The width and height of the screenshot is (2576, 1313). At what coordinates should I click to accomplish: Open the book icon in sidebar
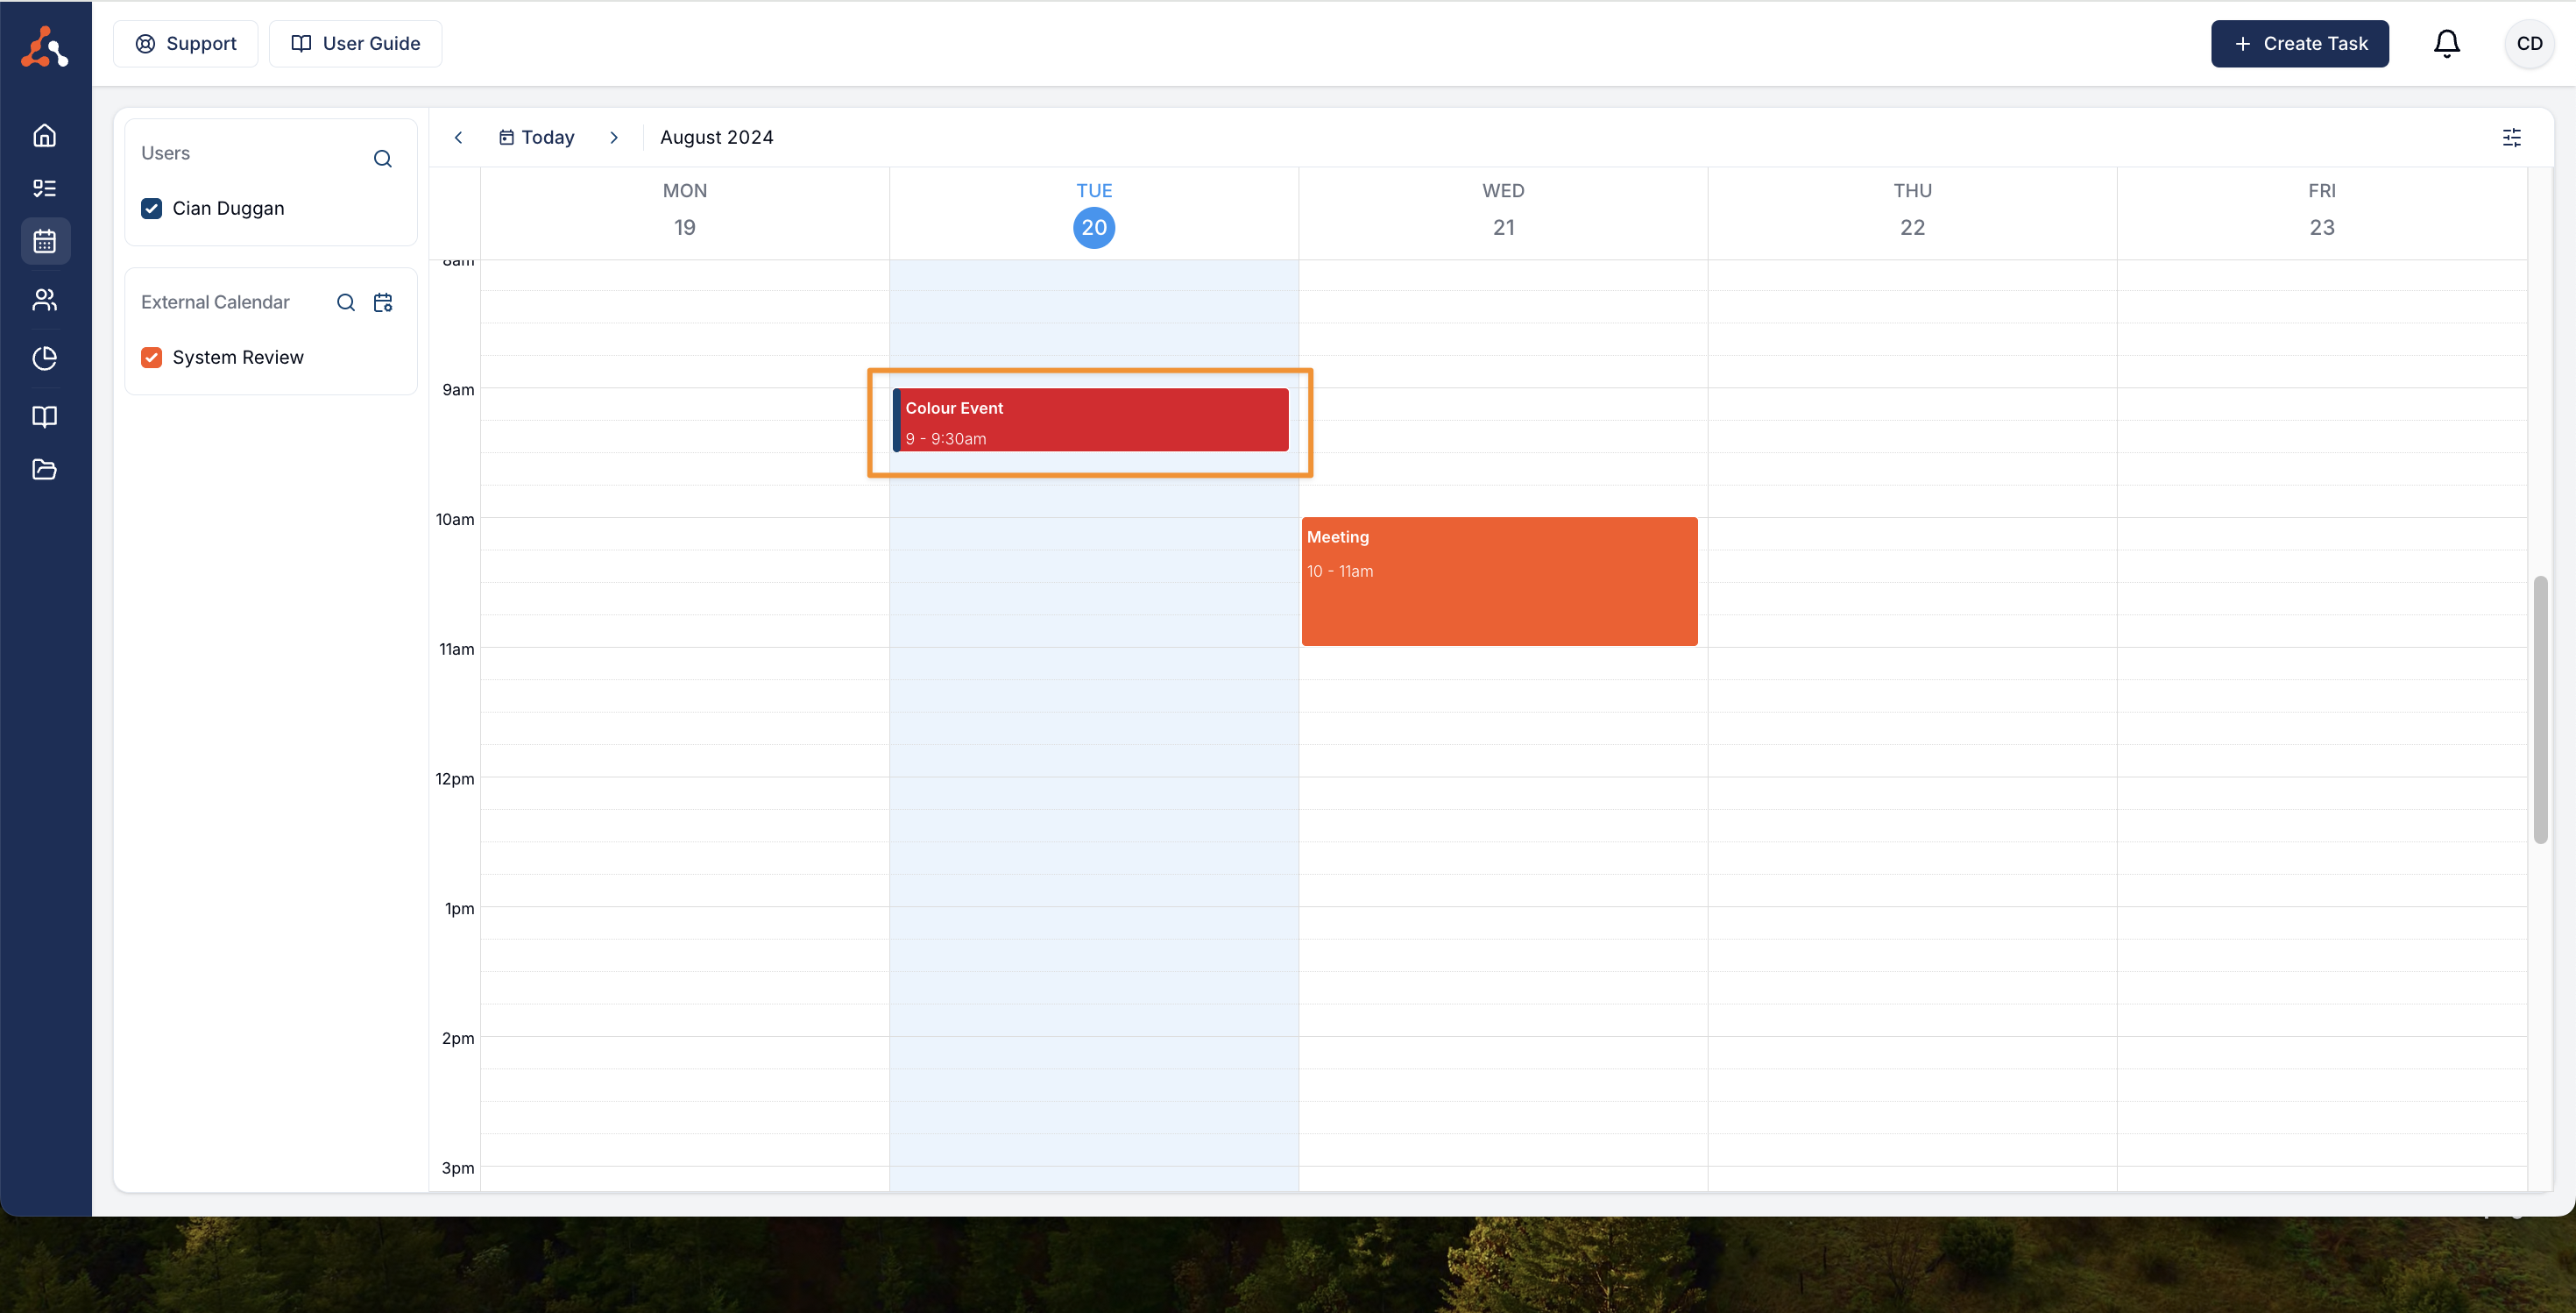[x=44, y=416]
